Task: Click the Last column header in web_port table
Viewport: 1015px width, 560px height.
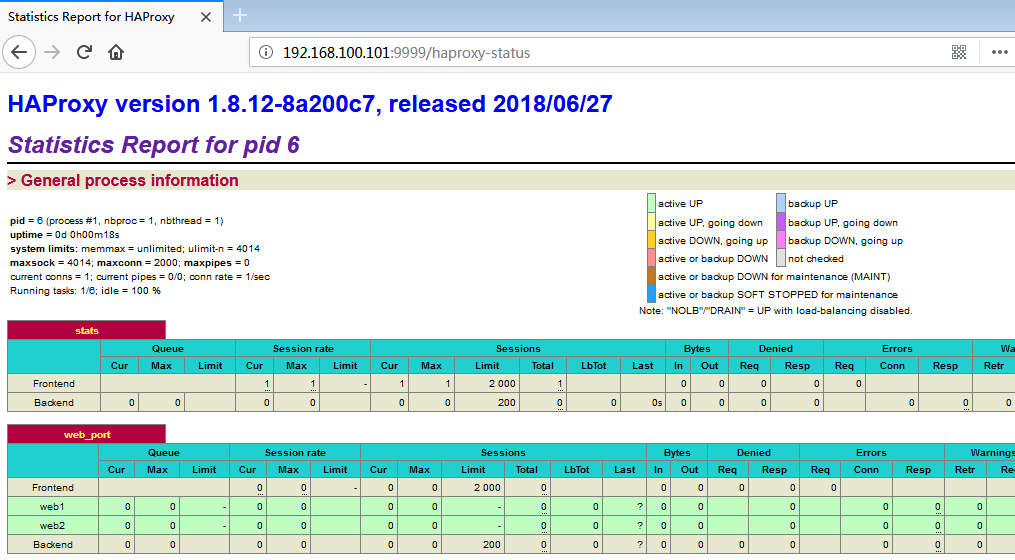Action: click(625, 470)
